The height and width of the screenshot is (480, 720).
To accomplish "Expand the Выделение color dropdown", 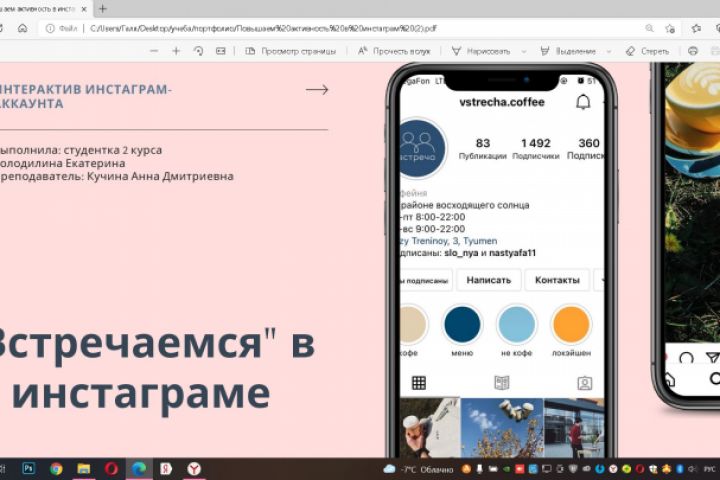I will 609,51.
